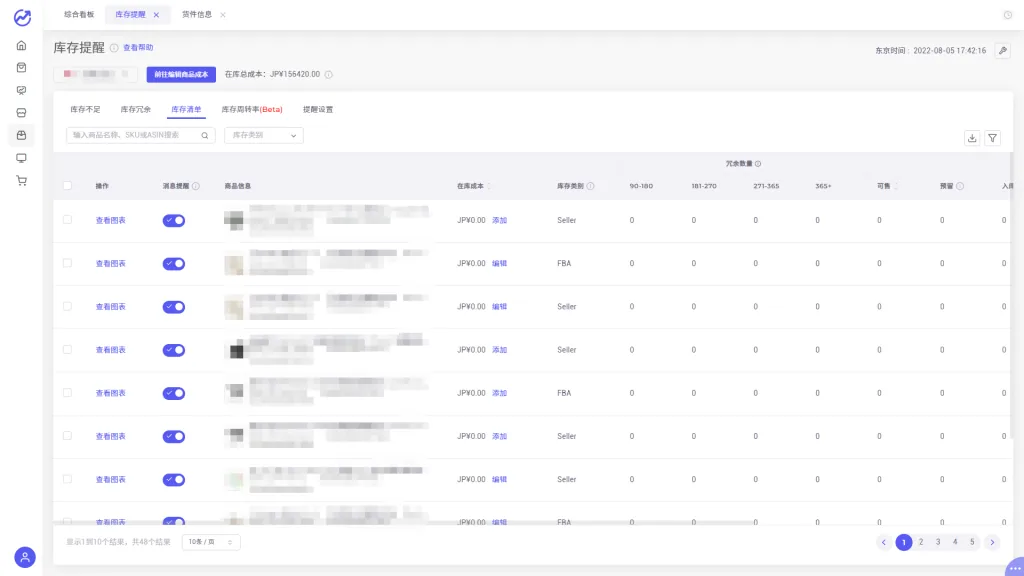Viewport: 1024px width, 576px height.
Task: Close the 货件信息 tab
Action: pyautogui.click(x=223, y=15)
